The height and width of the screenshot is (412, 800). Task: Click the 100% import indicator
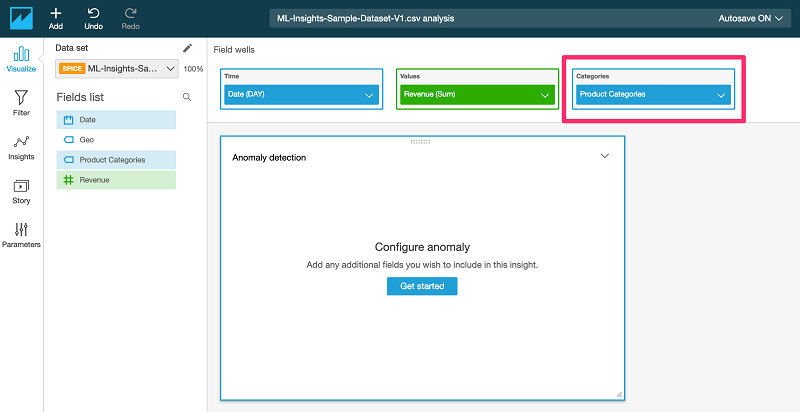coord(193,69)
